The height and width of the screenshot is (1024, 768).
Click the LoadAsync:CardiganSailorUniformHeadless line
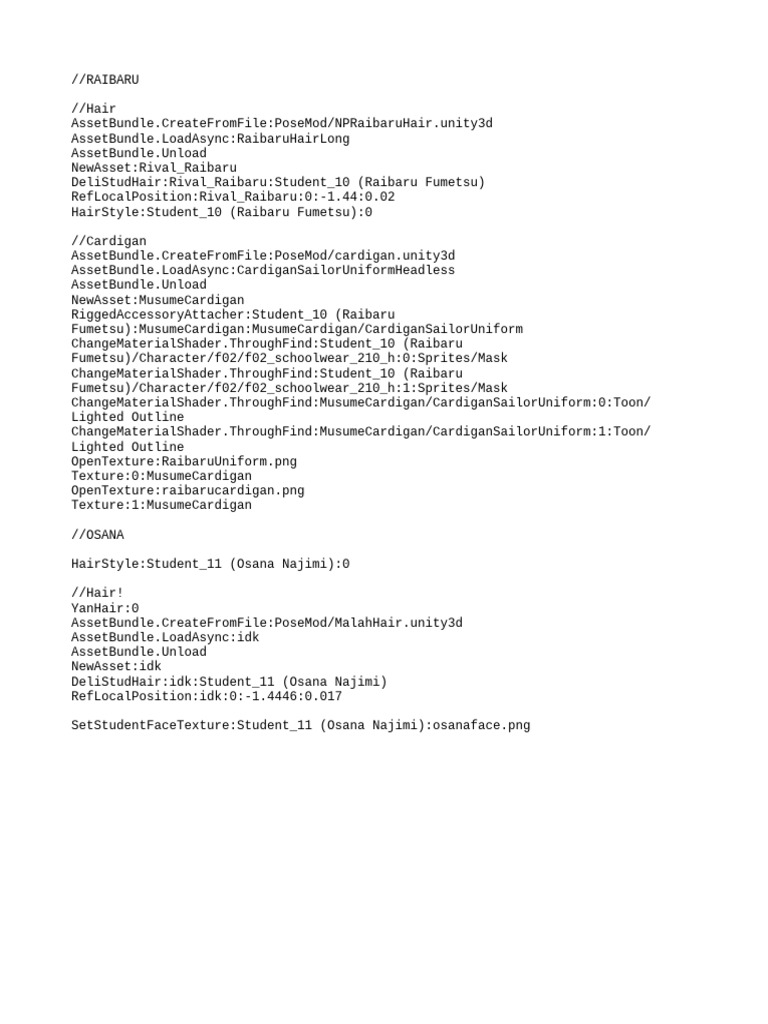pyautogui.click(x=263, y=270)
